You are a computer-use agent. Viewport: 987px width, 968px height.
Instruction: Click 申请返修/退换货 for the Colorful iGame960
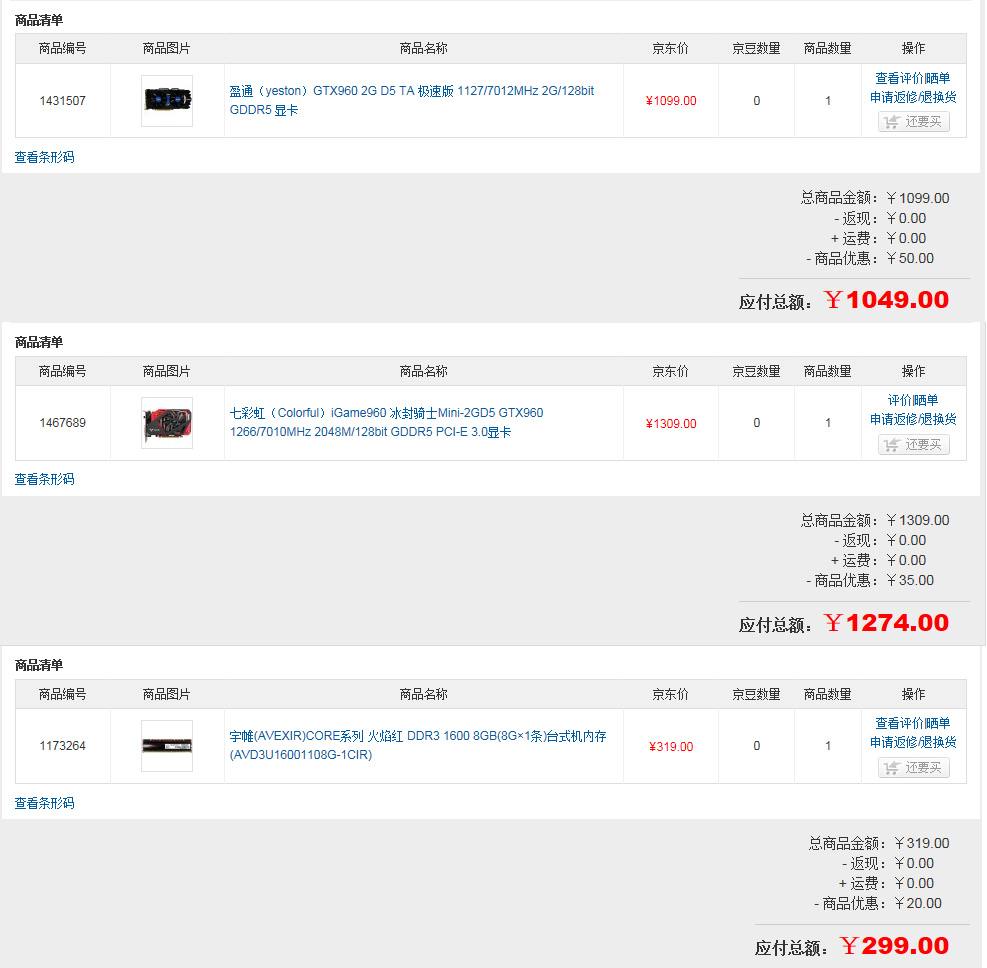click(913, 419)
